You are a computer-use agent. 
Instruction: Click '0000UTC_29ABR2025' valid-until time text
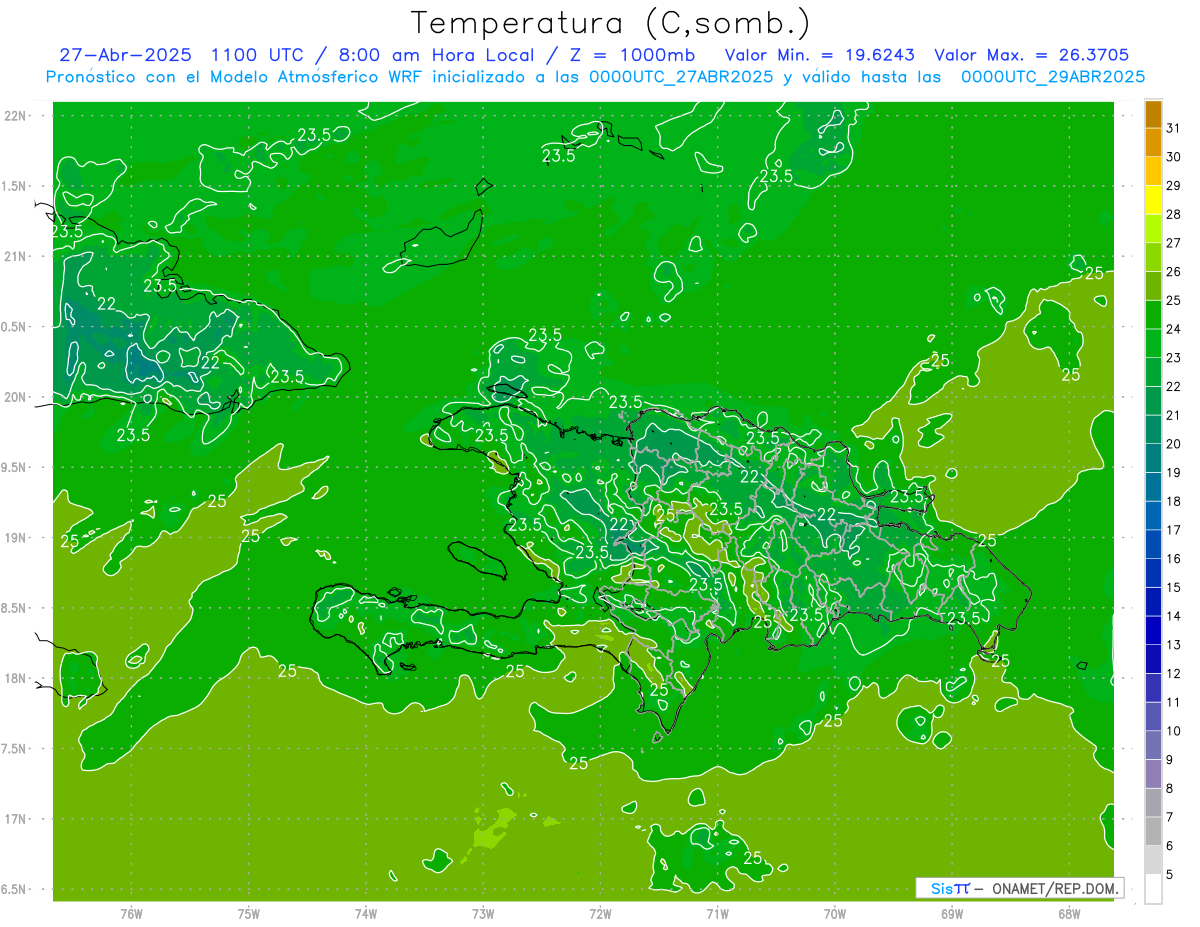[1053, 76]
